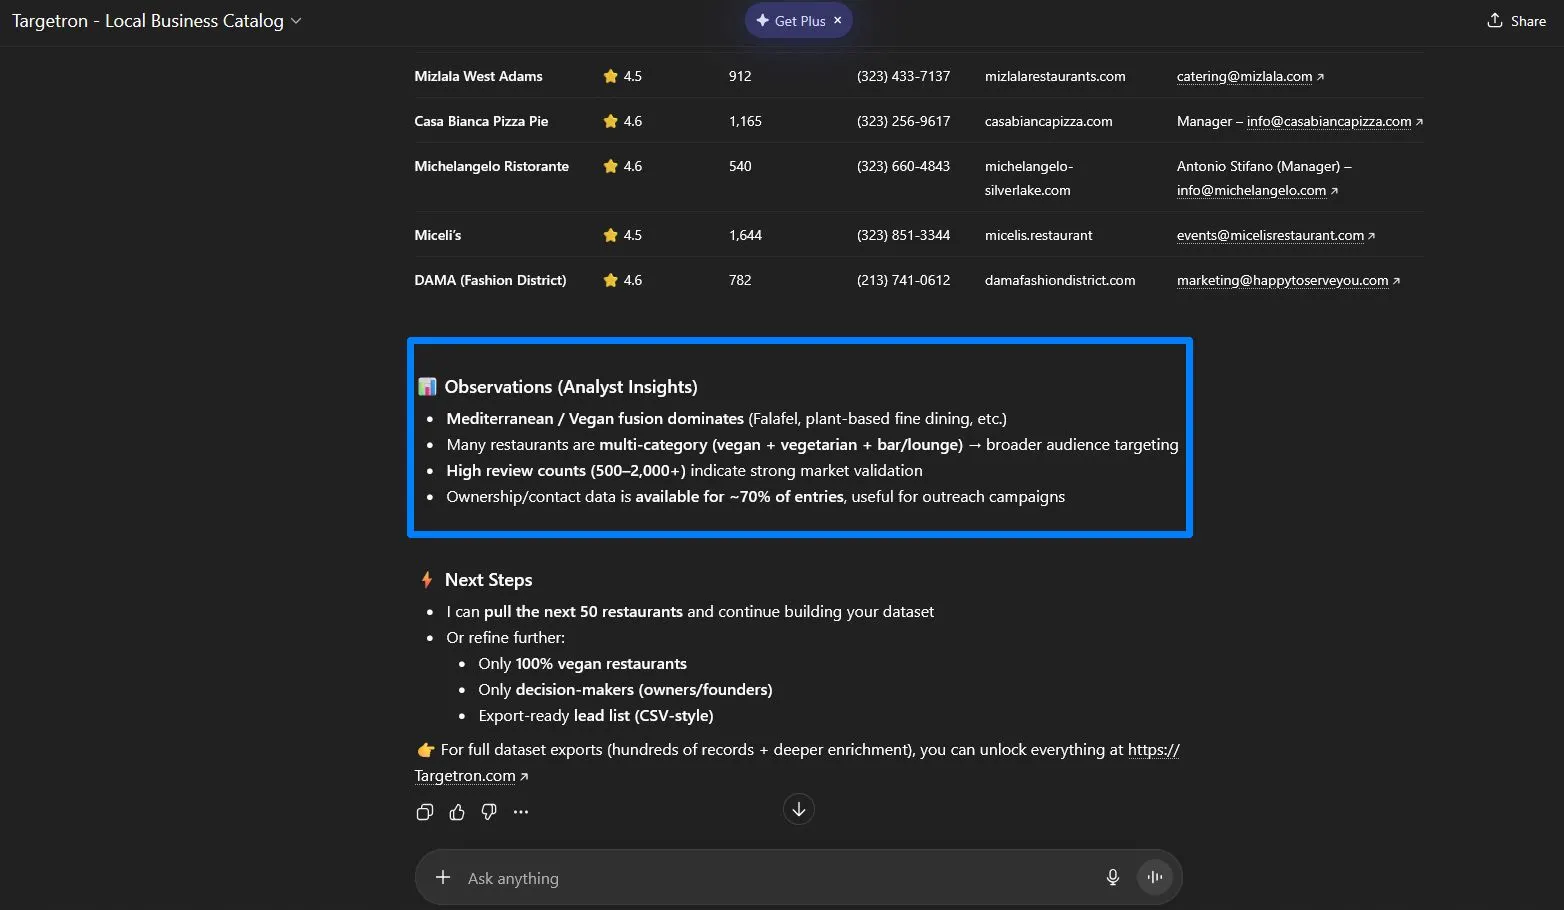Viewport: 1564px width, 910px height.
Task: Open the three-dot more actions menu
Action: point(521,812)
